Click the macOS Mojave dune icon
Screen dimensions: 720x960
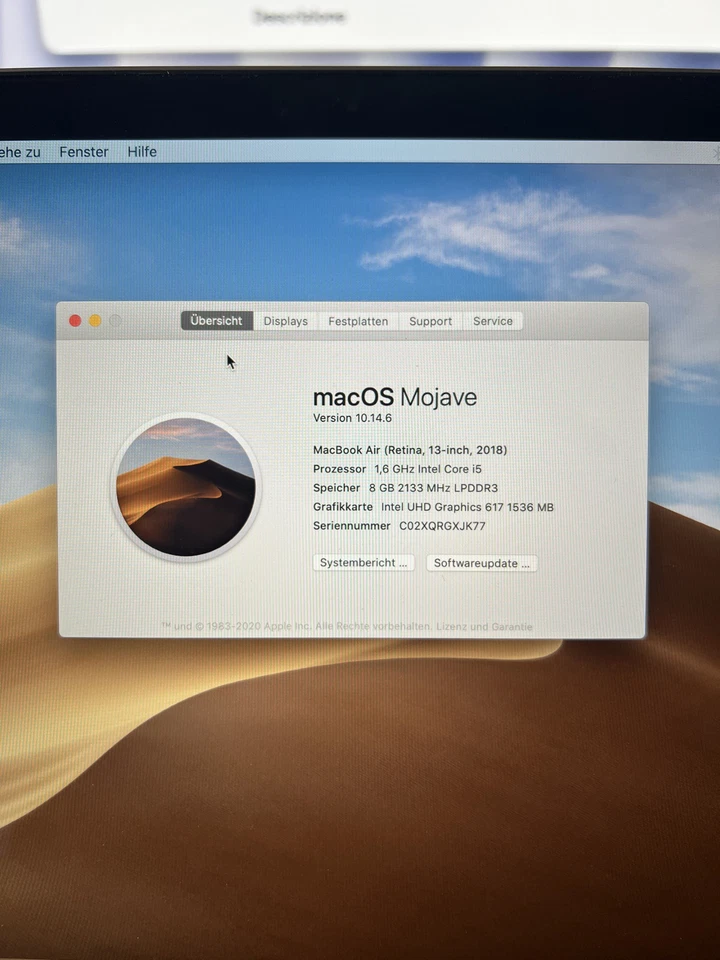click(186, 487)
